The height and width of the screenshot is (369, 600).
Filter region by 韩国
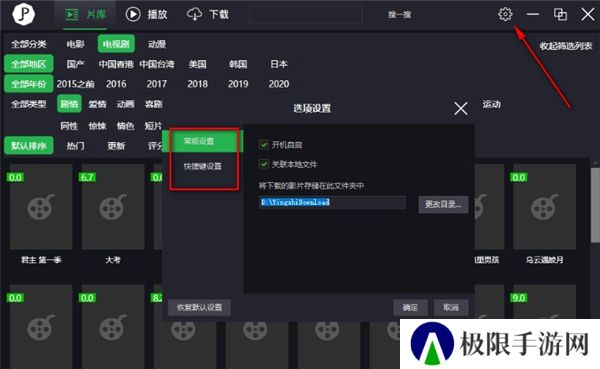point(238,64)
